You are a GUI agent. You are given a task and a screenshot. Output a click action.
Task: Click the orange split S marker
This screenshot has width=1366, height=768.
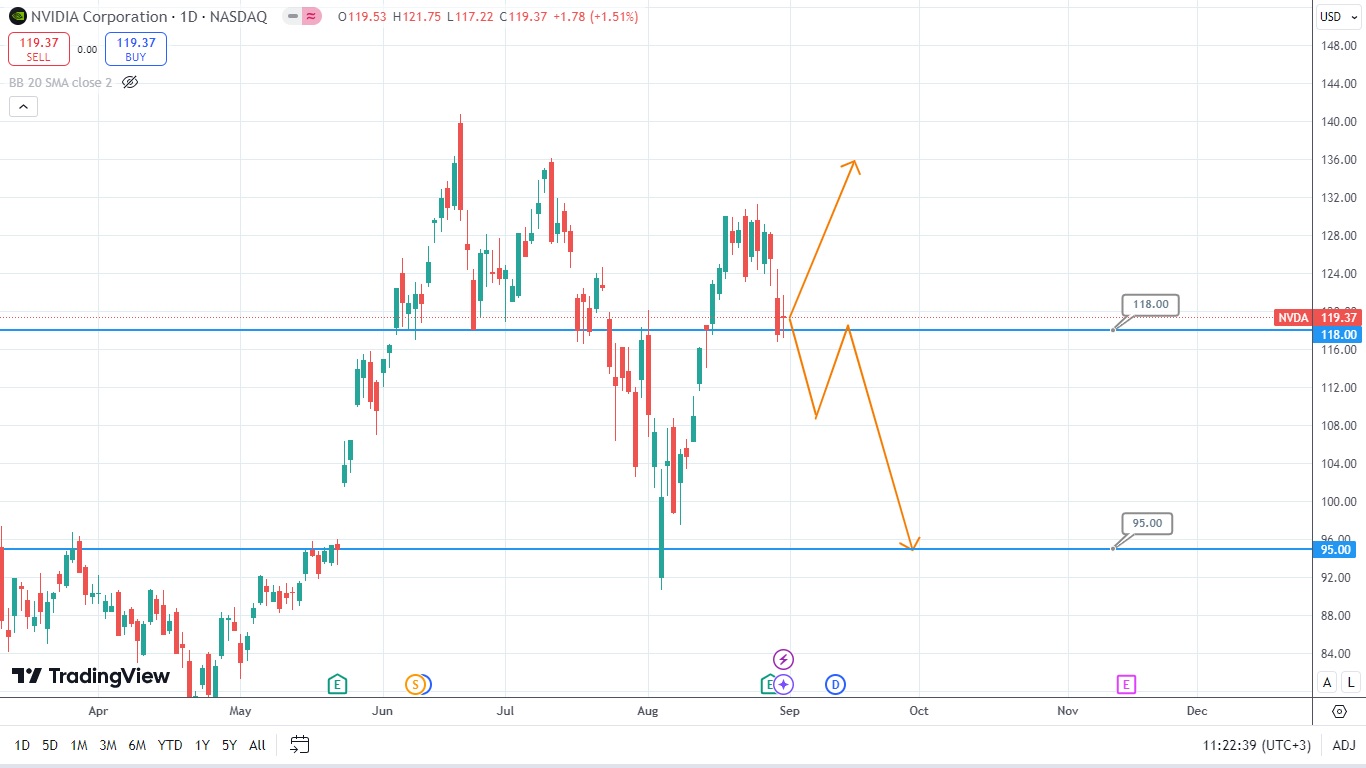(x=415, y=685)
